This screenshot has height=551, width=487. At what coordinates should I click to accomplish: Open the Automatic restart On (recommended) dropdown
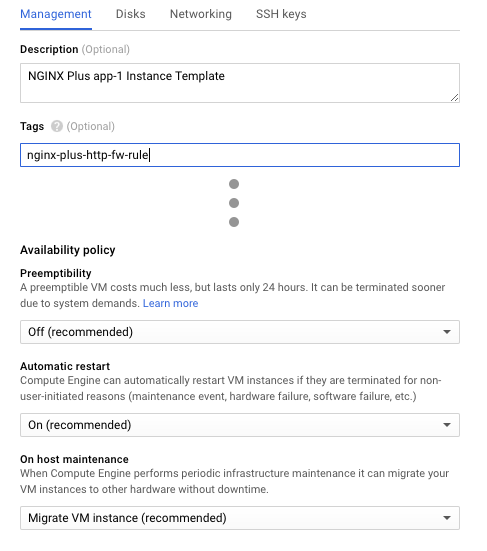point(240,425)
